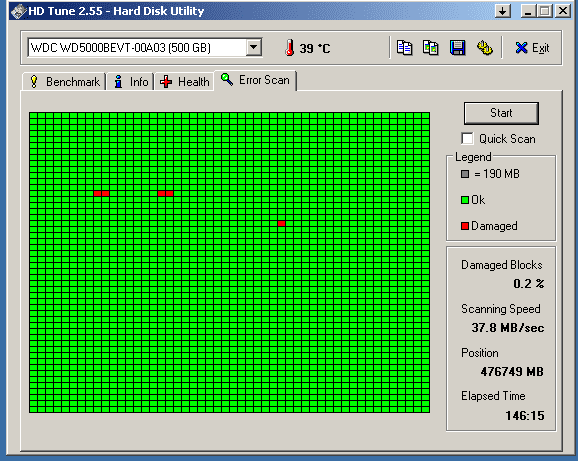Click the red Damaged legend swatch
578x461 pixels.
(x=465, y=226)
